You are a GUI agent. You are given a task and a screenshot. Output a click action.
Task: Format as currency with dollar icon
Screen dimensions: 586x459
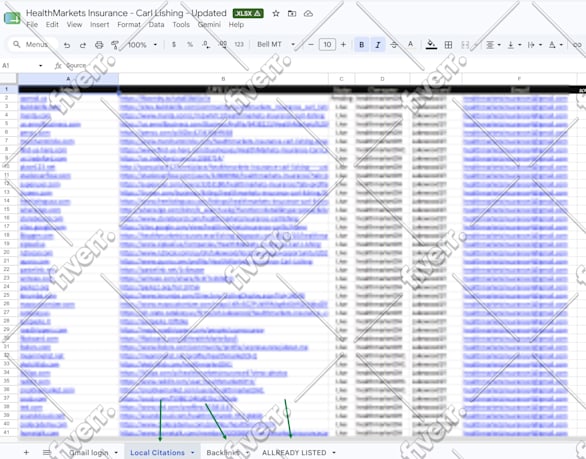[174, 44]
